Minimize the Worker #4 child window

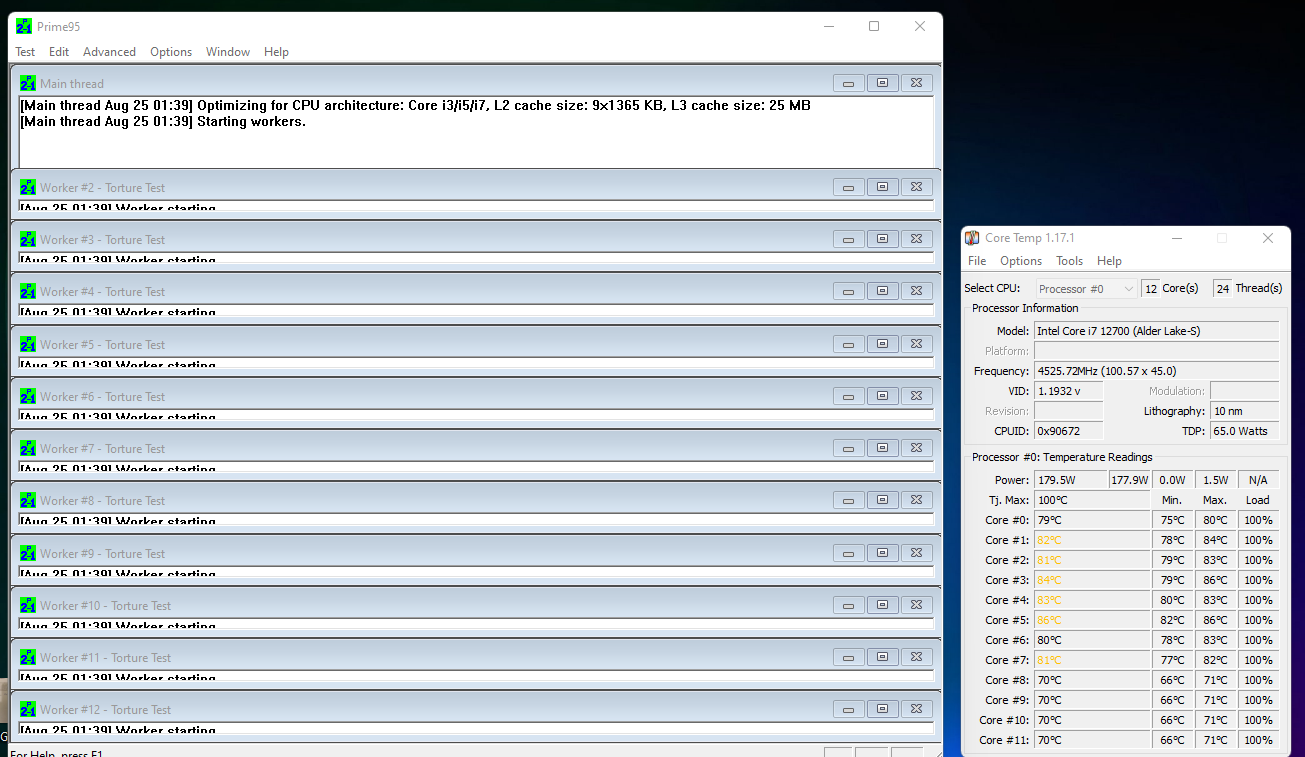(x=849, y=291)
